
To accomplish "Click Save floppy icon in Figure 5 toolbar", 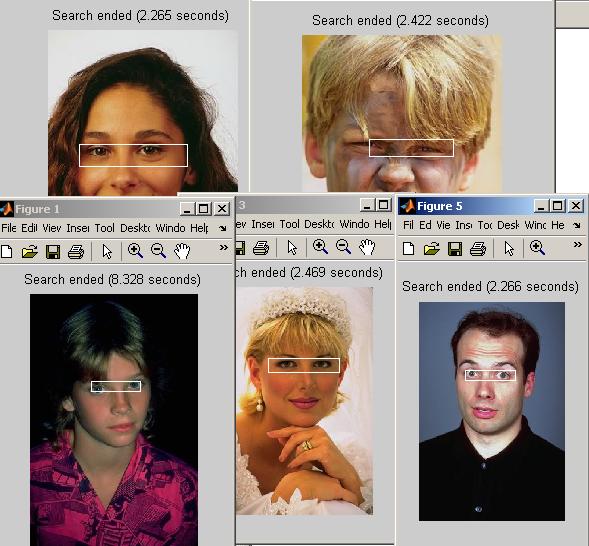I will point(455,249).
